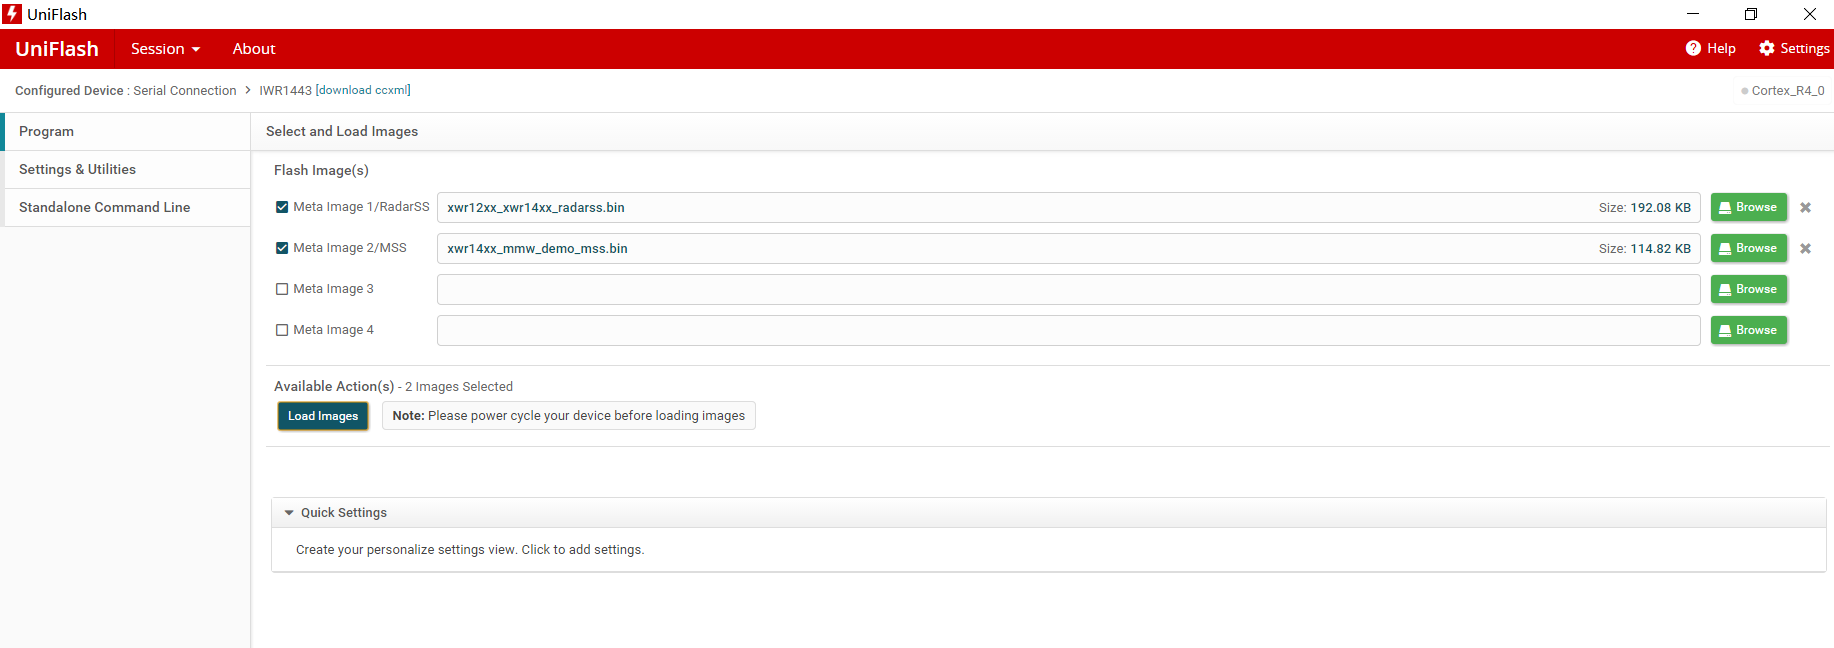The width and height of the screenshot is (1834, 648).
Task: Click the Meta Image 2 file path field
Action: [1068, 249]
